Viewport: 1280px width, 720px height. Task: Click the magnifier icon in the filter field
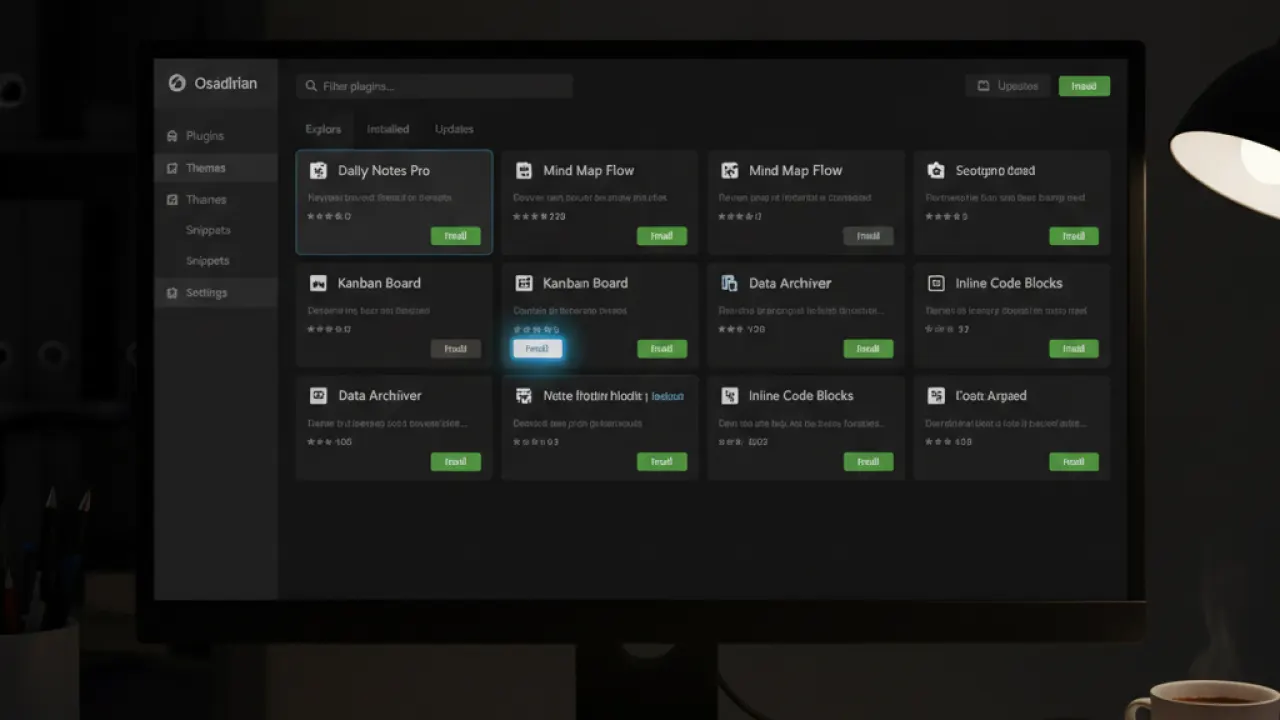(x=311, y=86)
